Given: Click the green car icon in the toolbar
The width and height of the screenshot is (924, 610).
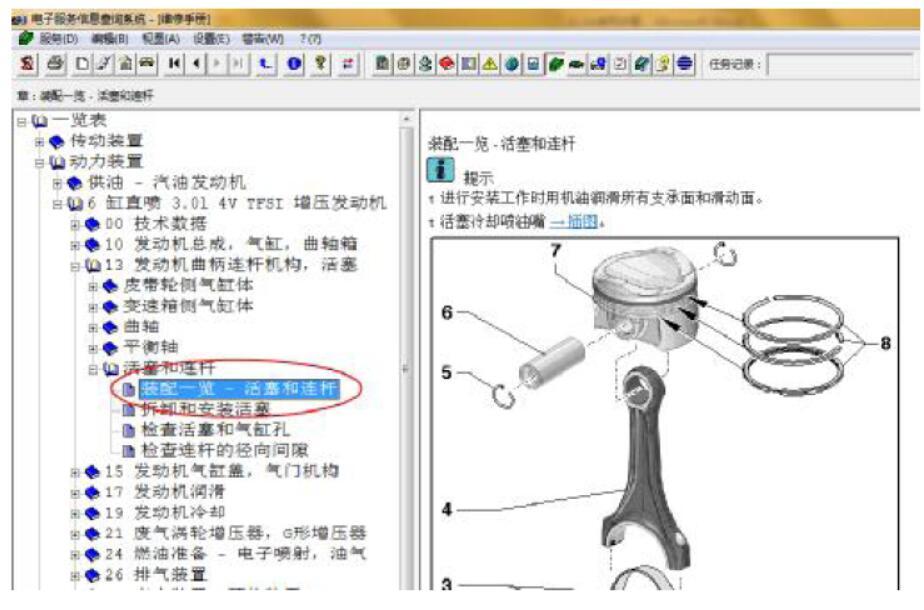Looking at the screenshot, I should tap(578, 64).
